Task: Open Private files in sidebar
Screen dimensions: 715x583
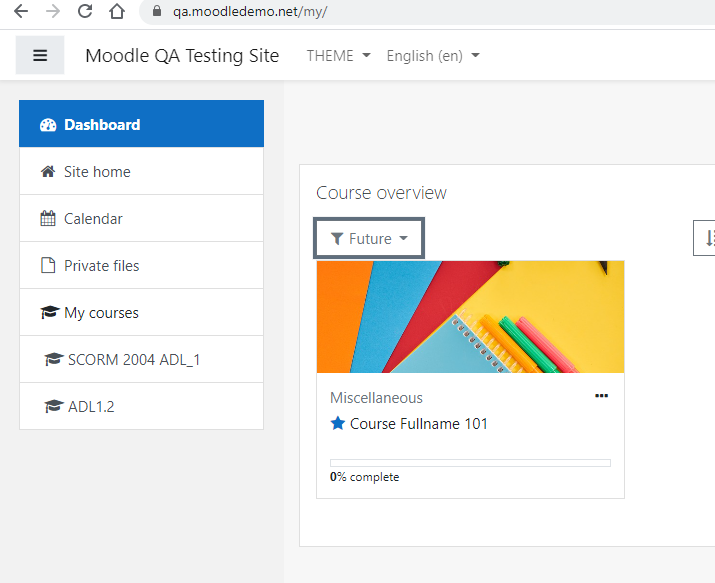Action: 141,265
